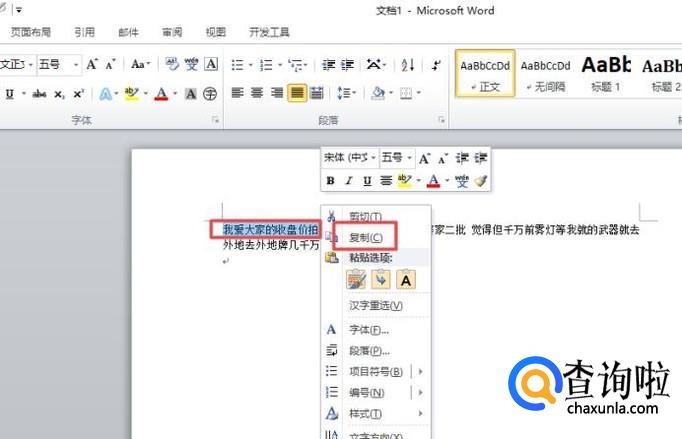Choose Merge Formatting paste option icon
The width and height of the screenshot is (682, 439).
pyautogui.click(x=381, y=279)
